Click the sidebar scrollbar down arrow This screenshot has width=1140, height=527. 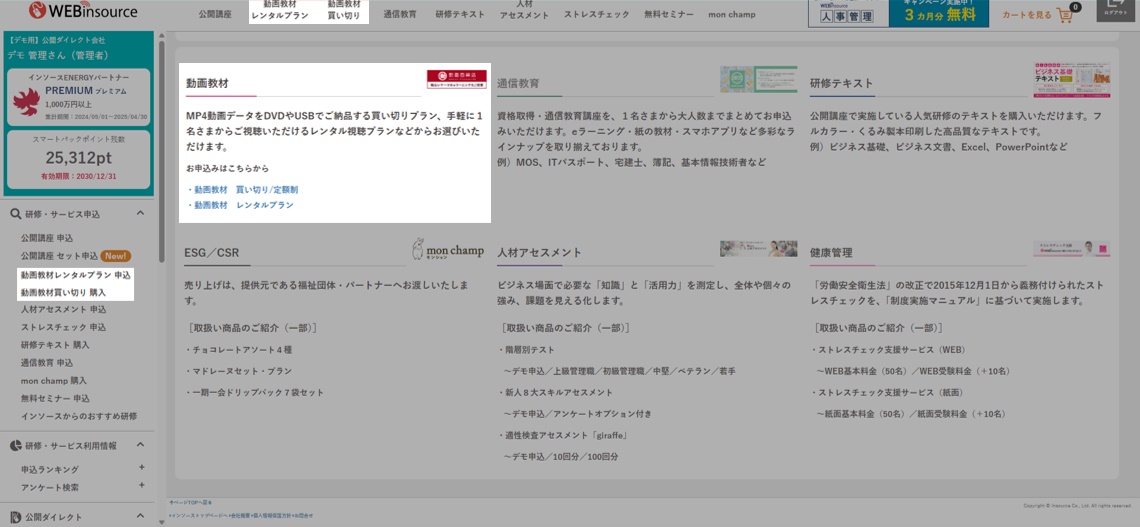click(161, 521)
